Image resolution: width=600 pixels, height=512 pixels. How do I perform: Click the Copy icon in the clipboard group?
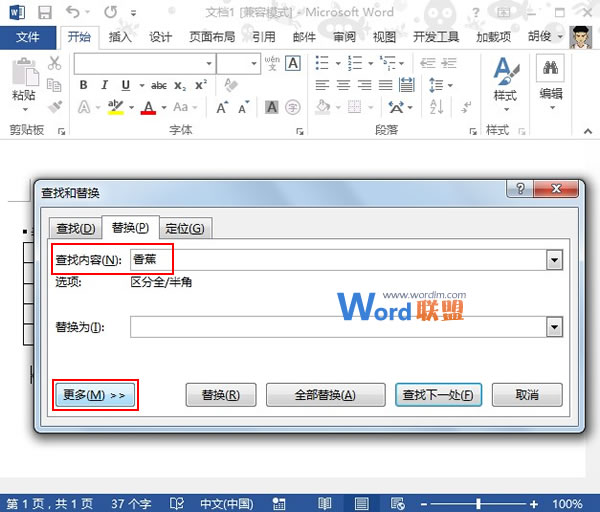click(54, 85)
